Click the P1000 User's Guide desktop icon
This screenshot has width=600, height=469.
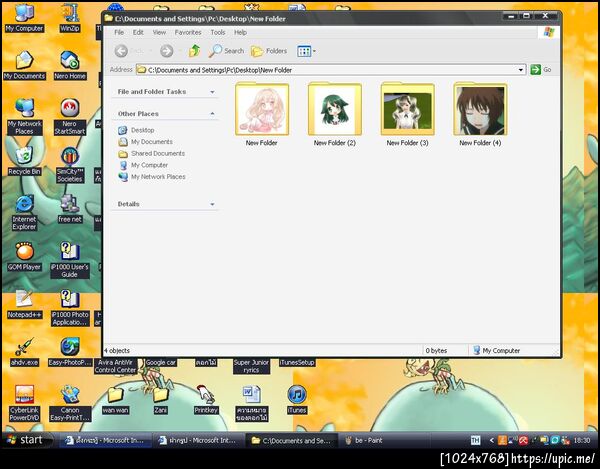70,260
